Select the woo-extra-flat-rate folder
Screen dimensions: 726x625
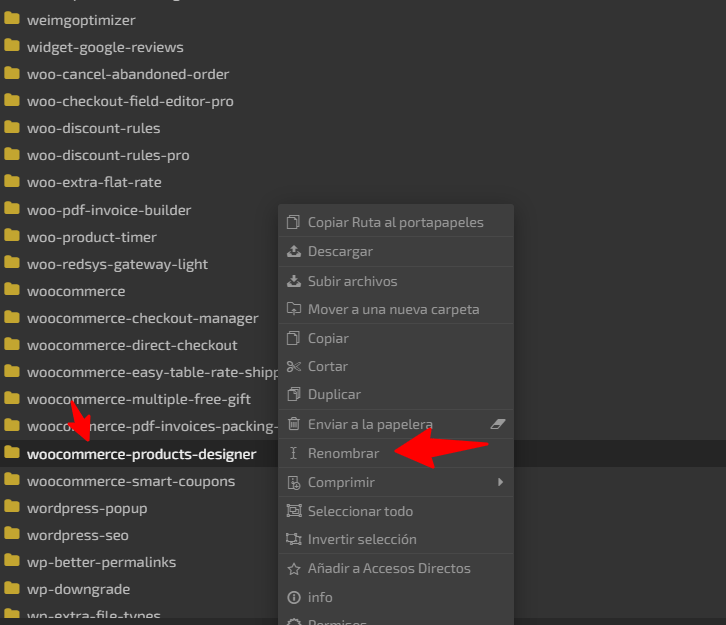pyautogui.click(x=94, y=182)
